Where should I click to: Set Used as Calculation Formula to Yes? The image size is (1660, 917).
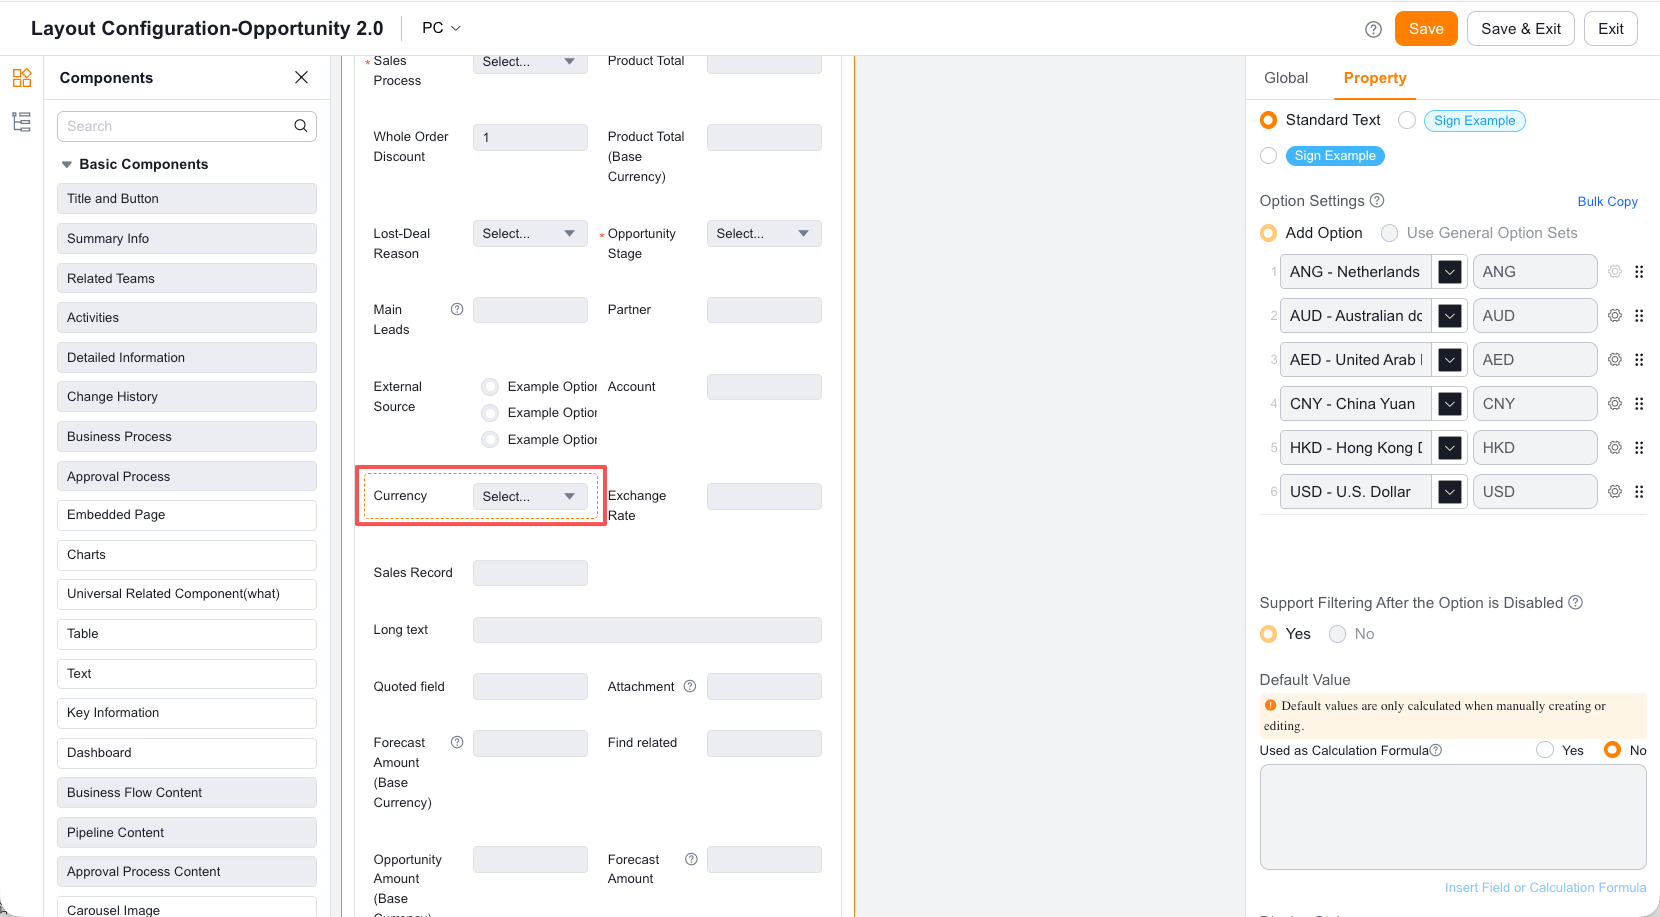(1545, 750)
